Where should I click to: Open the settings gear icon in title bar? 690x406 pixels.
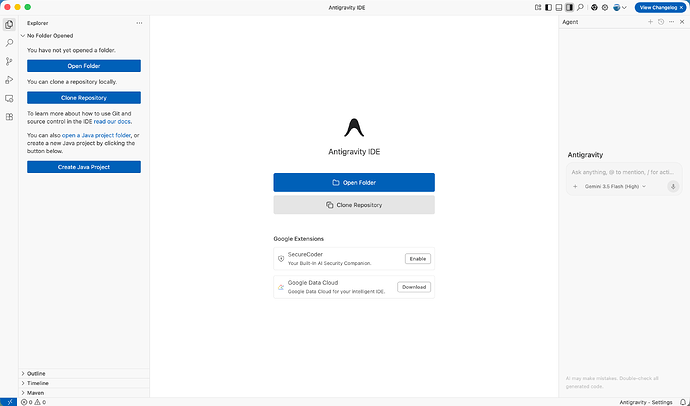point(605,7)
